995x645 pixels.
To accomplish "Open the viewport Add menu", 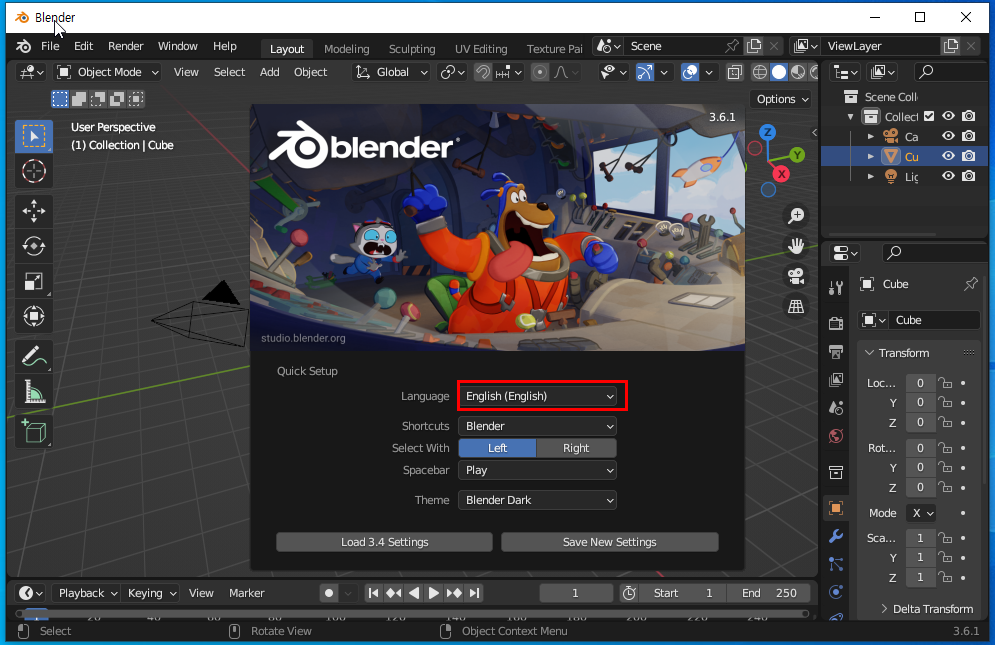I will click(x=270, y=72).
